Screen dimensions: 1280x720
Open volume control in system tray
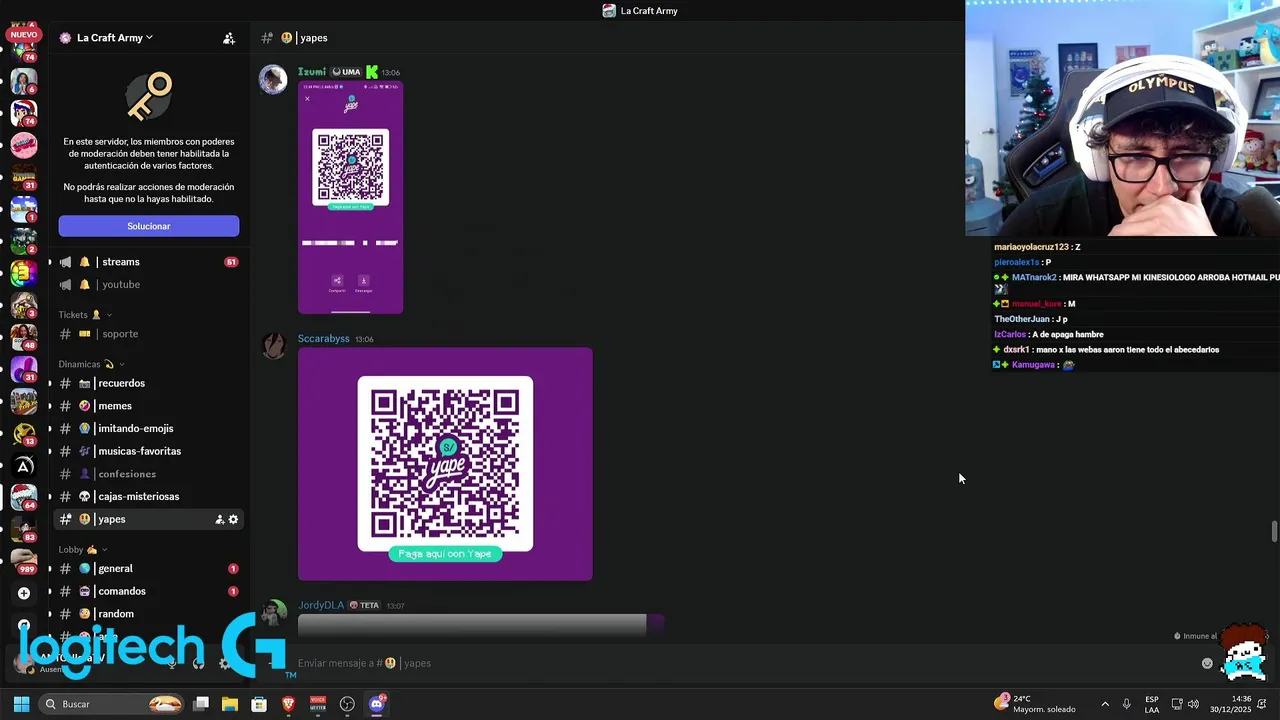[x=1193, y=704]
